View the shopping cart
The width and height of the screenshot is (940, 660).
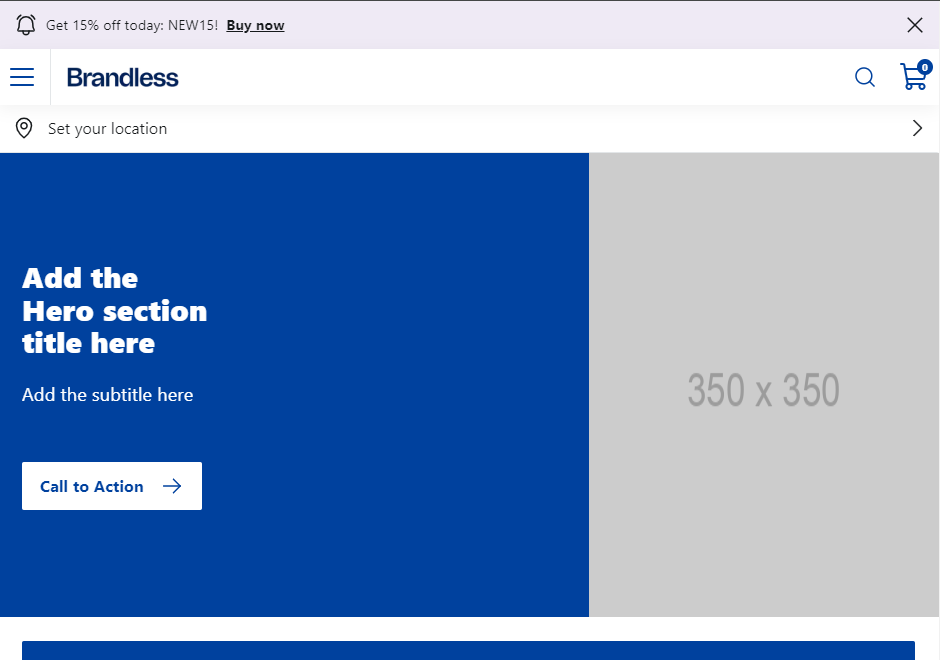[x=915, y=76]
